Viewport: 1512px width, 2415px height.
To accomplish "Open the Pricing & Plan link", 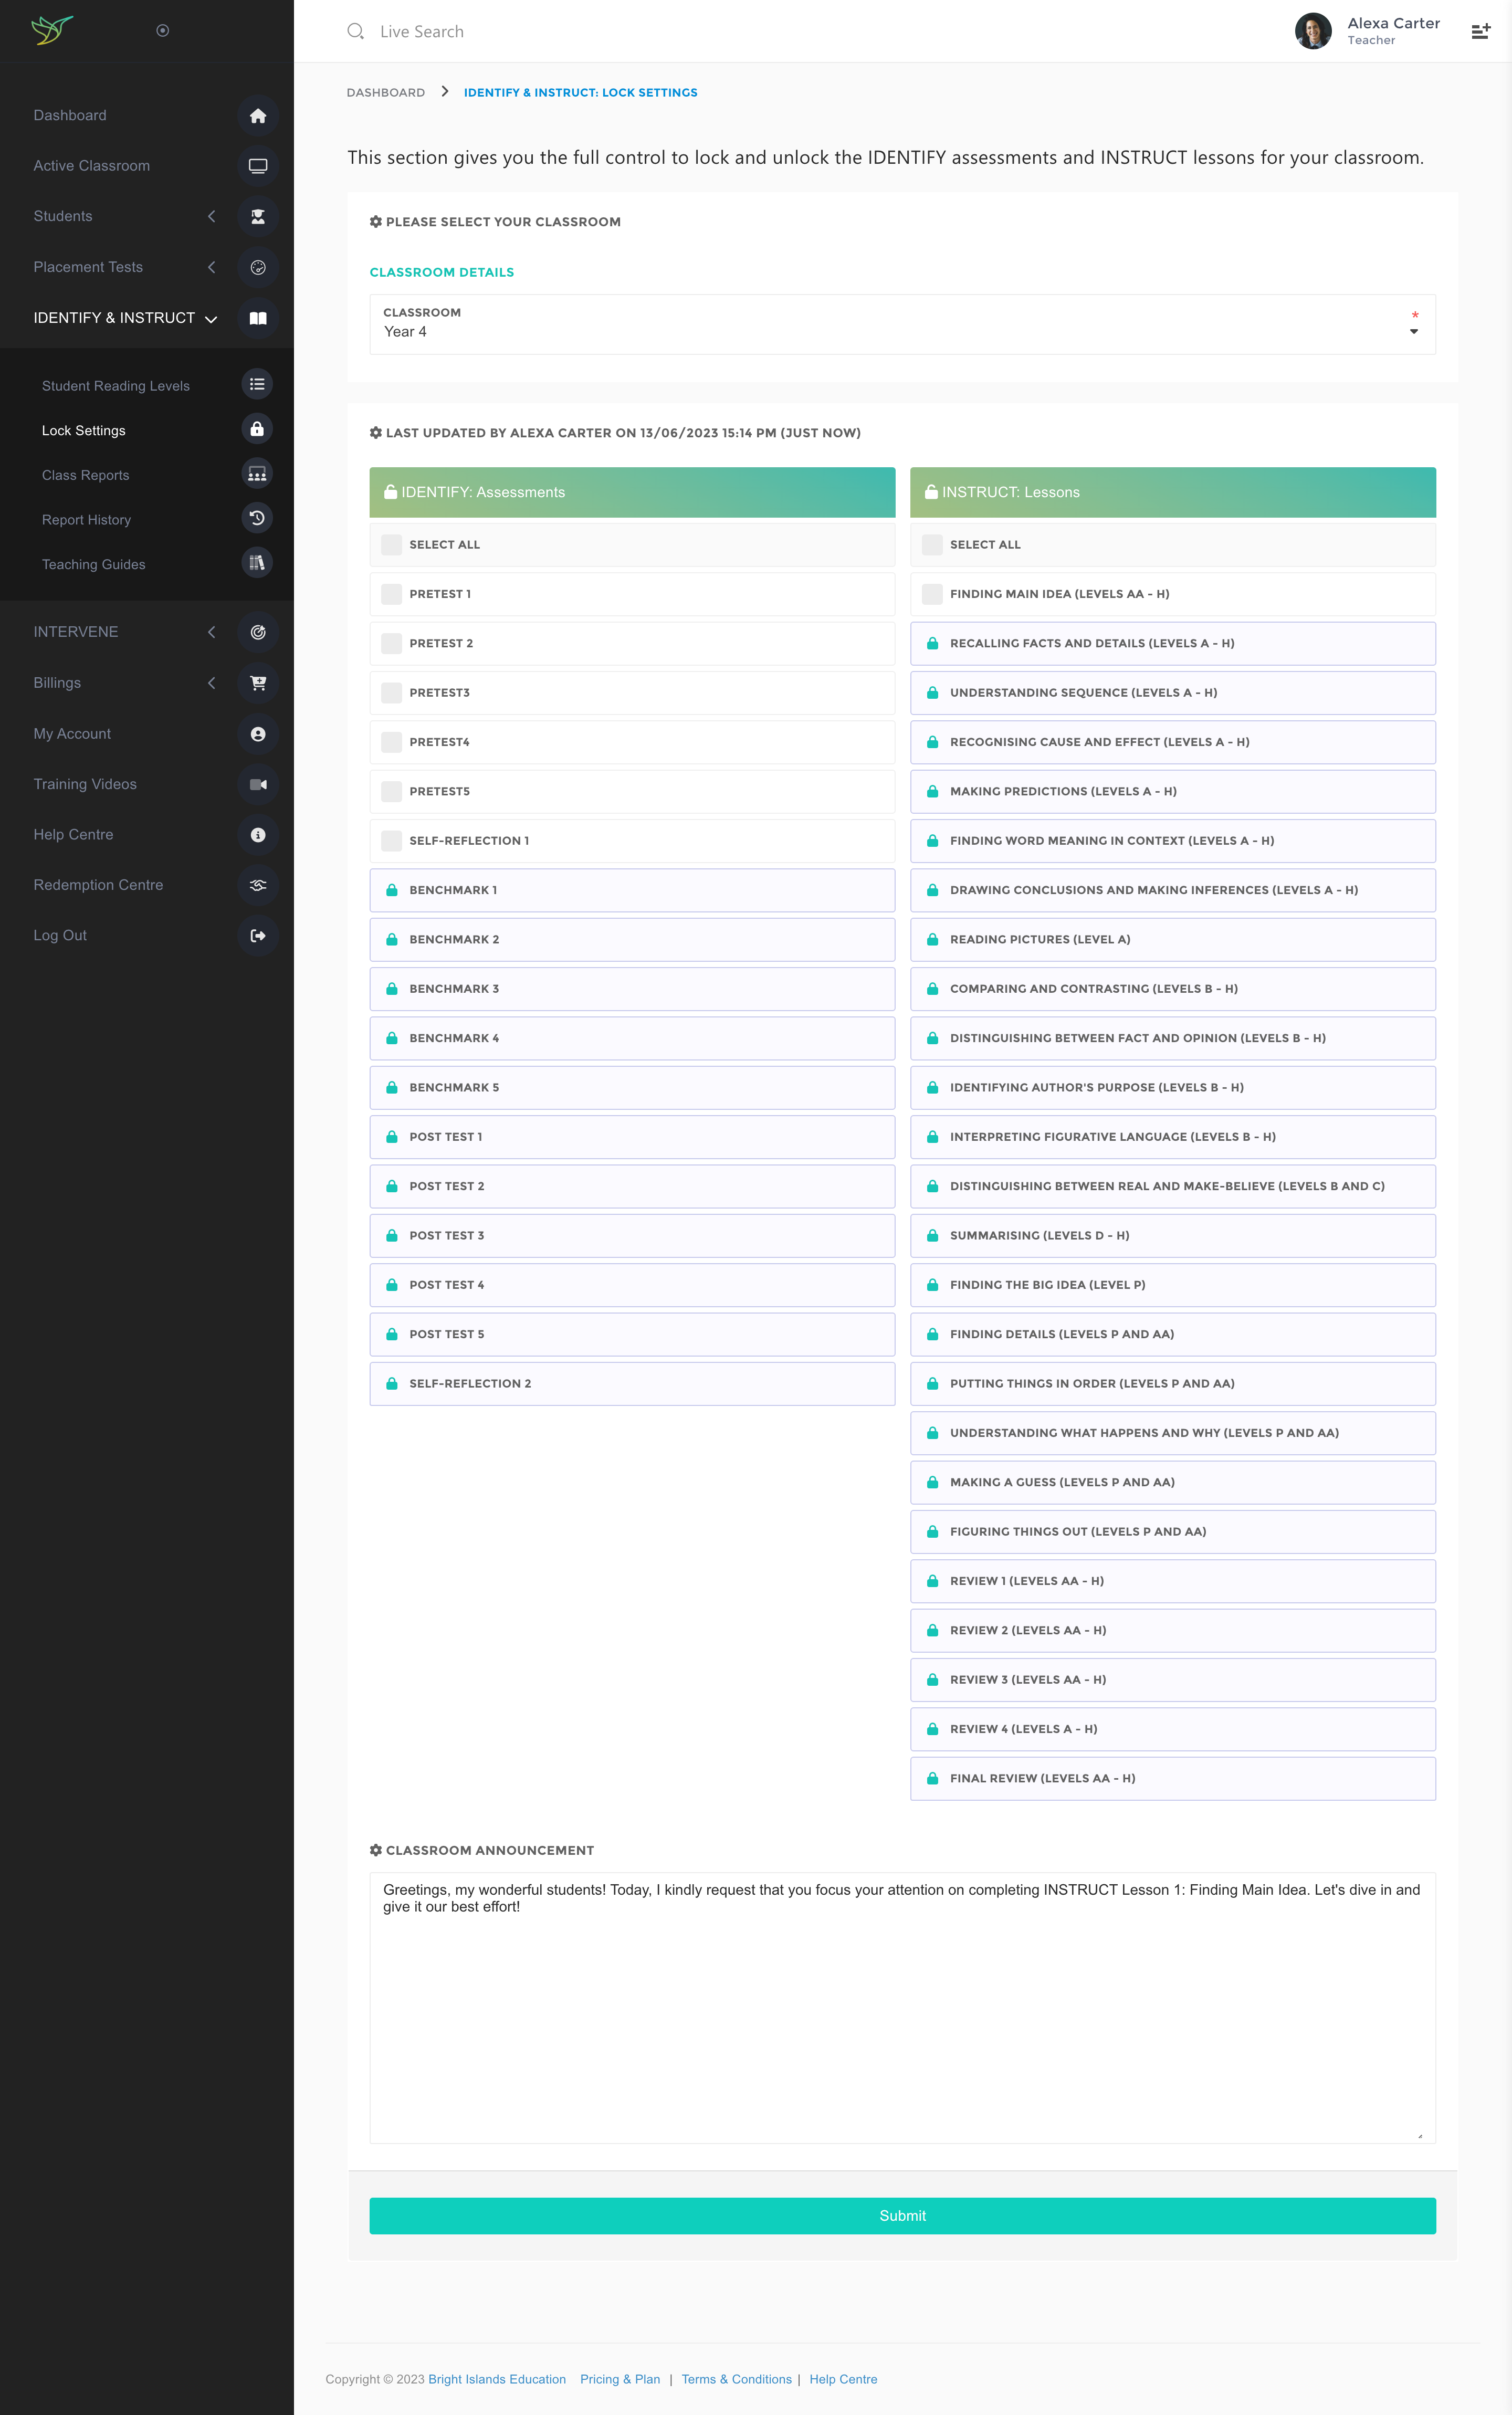I will (619, 2379).
